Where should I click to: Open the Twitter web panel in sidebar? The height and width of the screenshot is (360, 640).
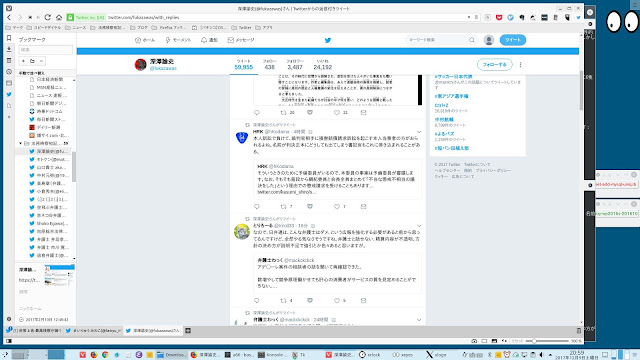[9, 94]
